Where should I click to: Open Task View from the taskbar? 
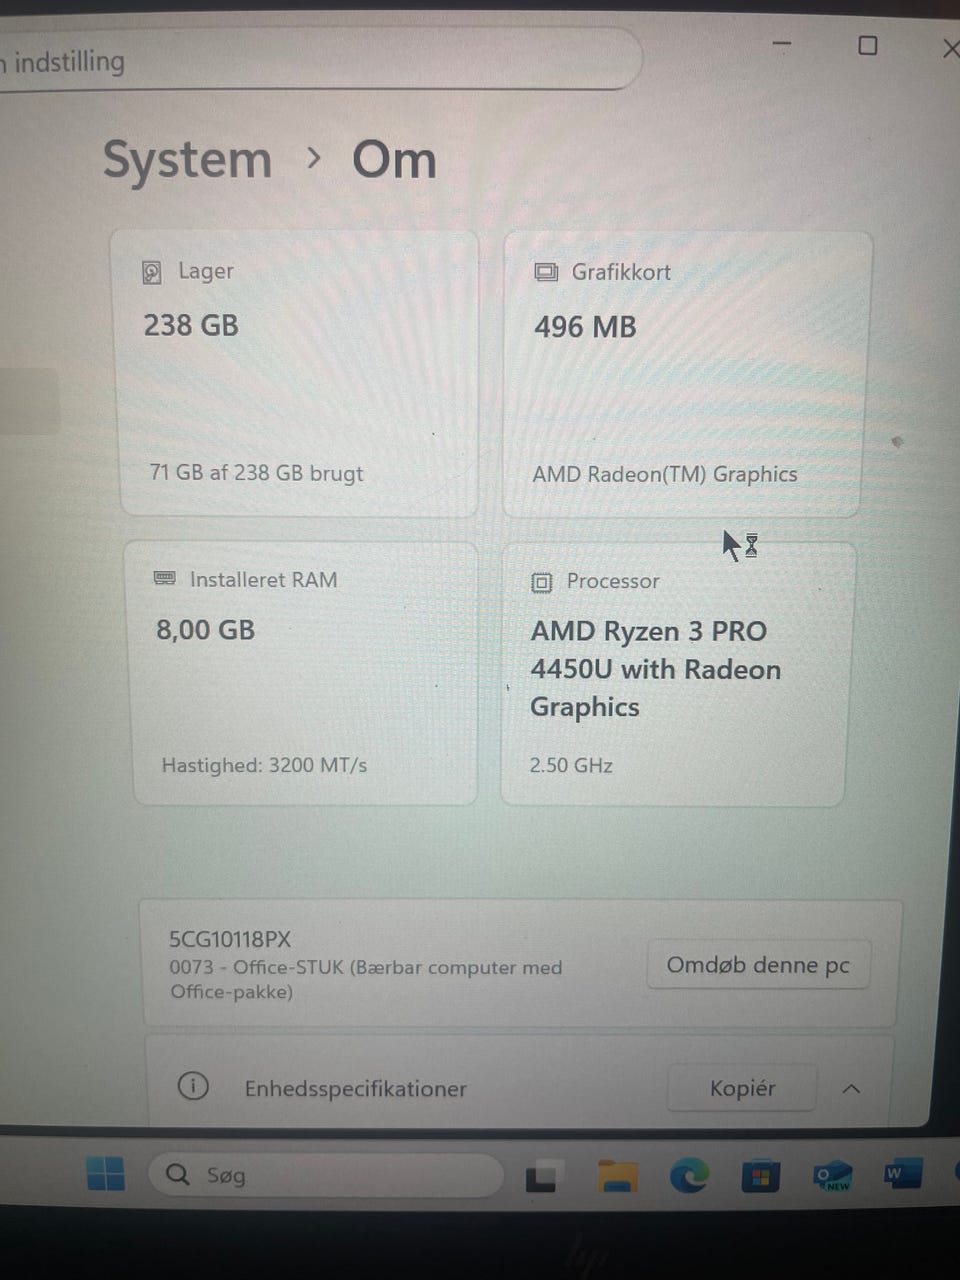pyautogui.click(x=541, y=1178)
